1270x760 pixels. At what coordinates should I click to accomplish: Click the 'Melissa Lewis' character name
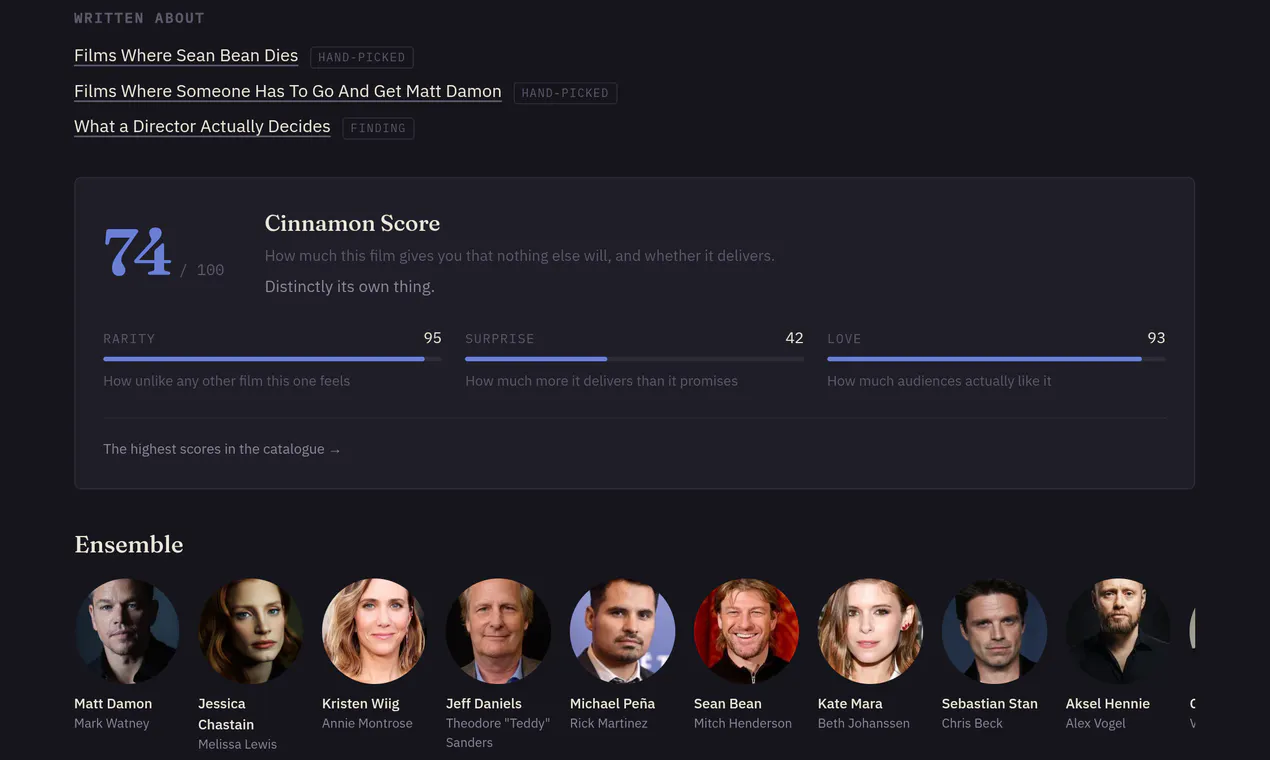pyautogui.click(x=237, y=744)
